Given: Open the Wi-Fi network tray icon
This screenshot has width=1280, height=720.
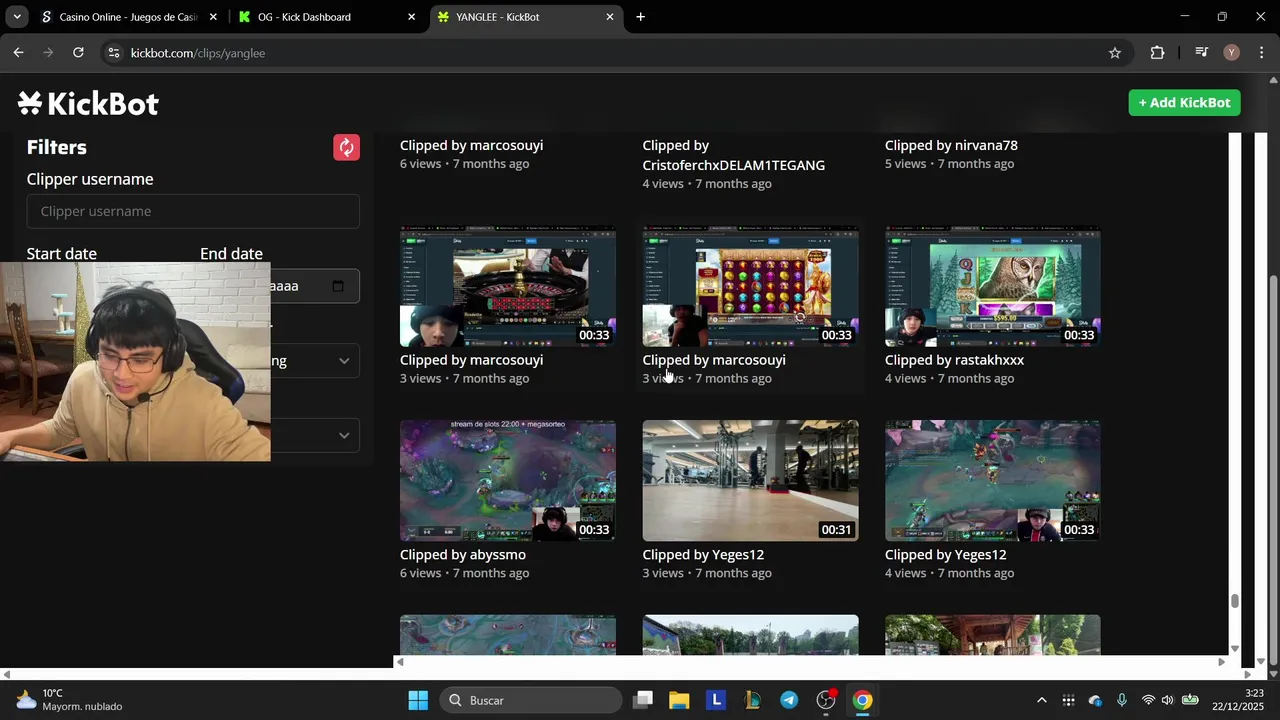Looking at the screenshot, I should [1148, 700].
